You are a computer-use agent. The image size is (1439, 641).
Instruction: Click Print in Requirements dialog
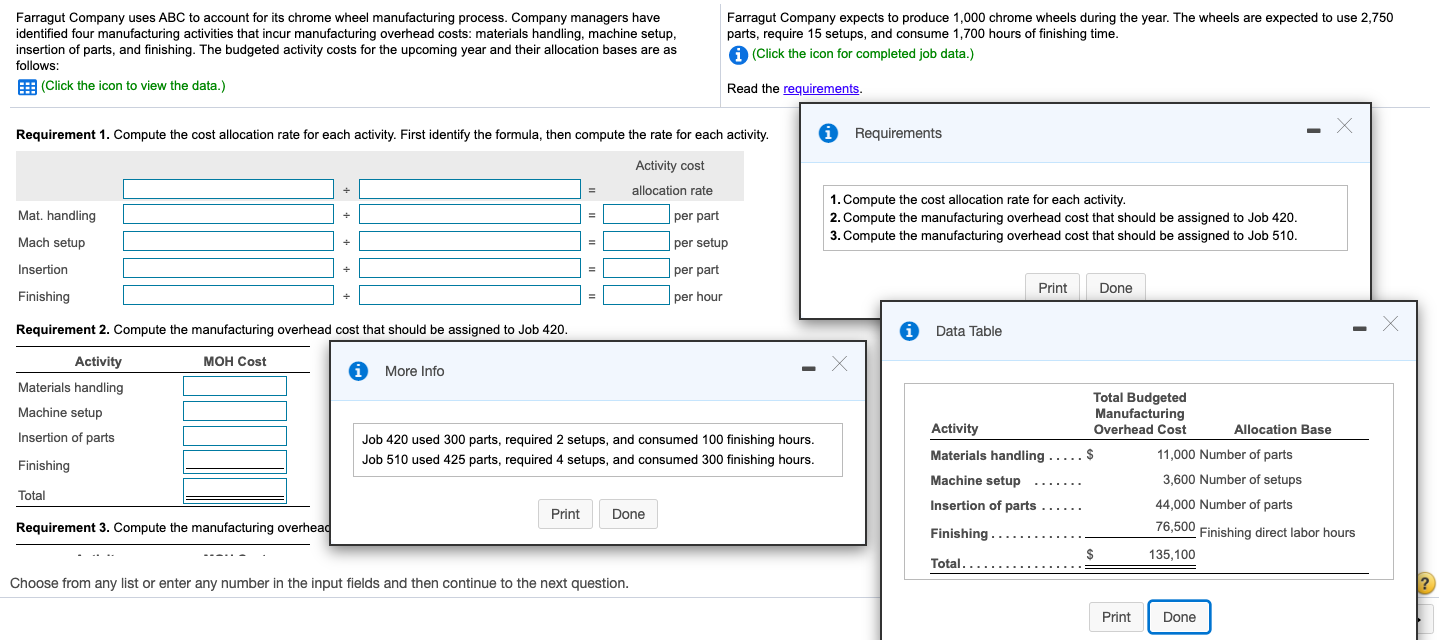point(1052,288)
